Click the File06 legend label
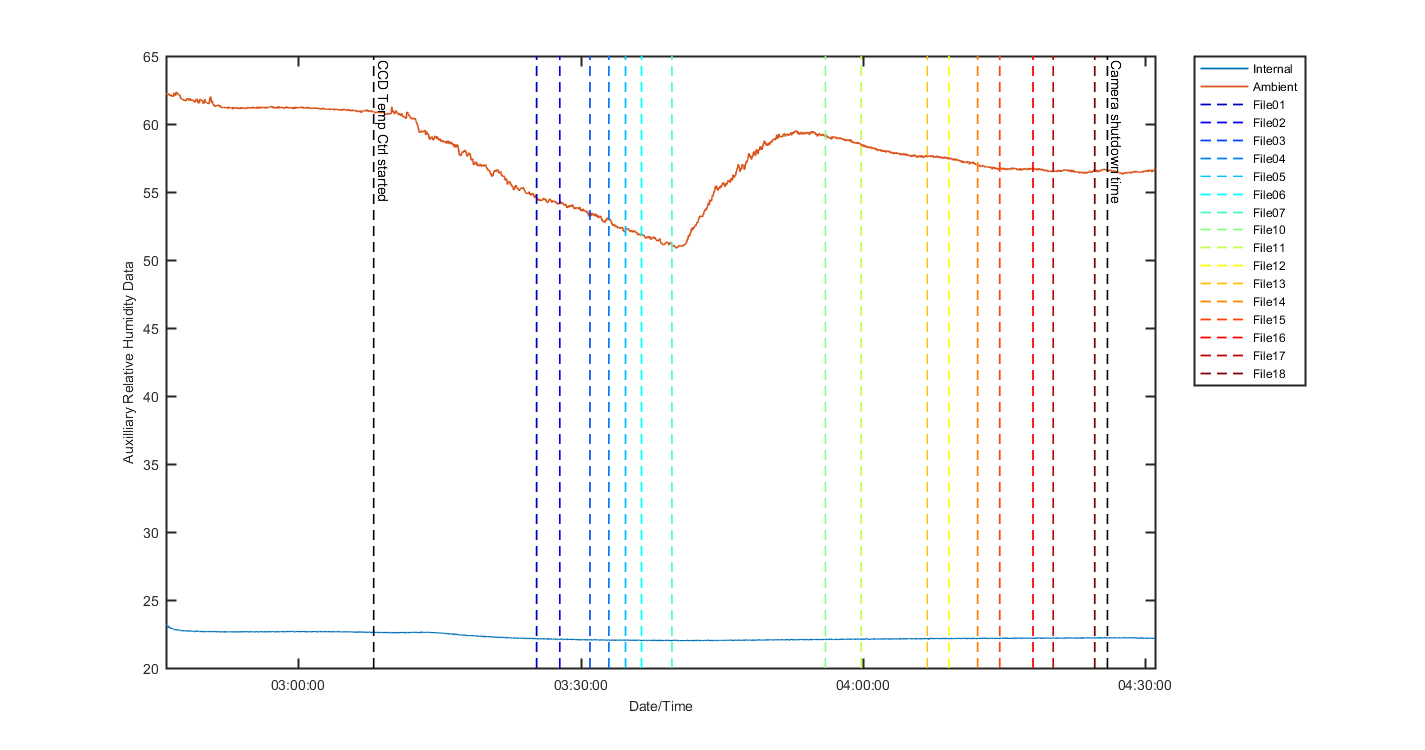 coord(1269,195)
